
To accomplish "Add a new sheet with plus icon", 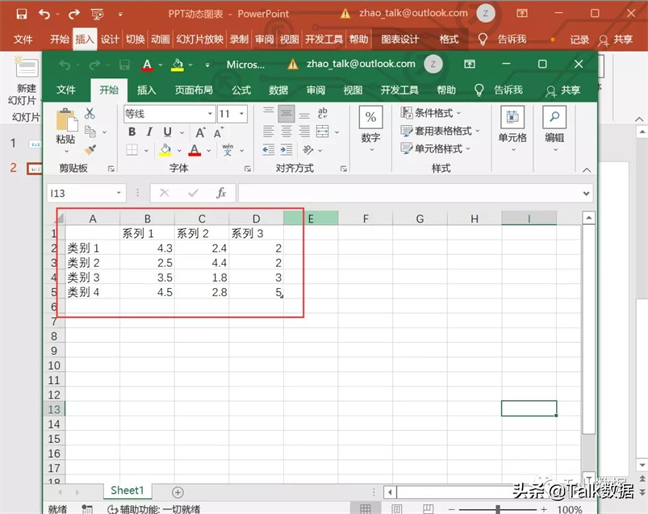I will [x=178, y=491].
